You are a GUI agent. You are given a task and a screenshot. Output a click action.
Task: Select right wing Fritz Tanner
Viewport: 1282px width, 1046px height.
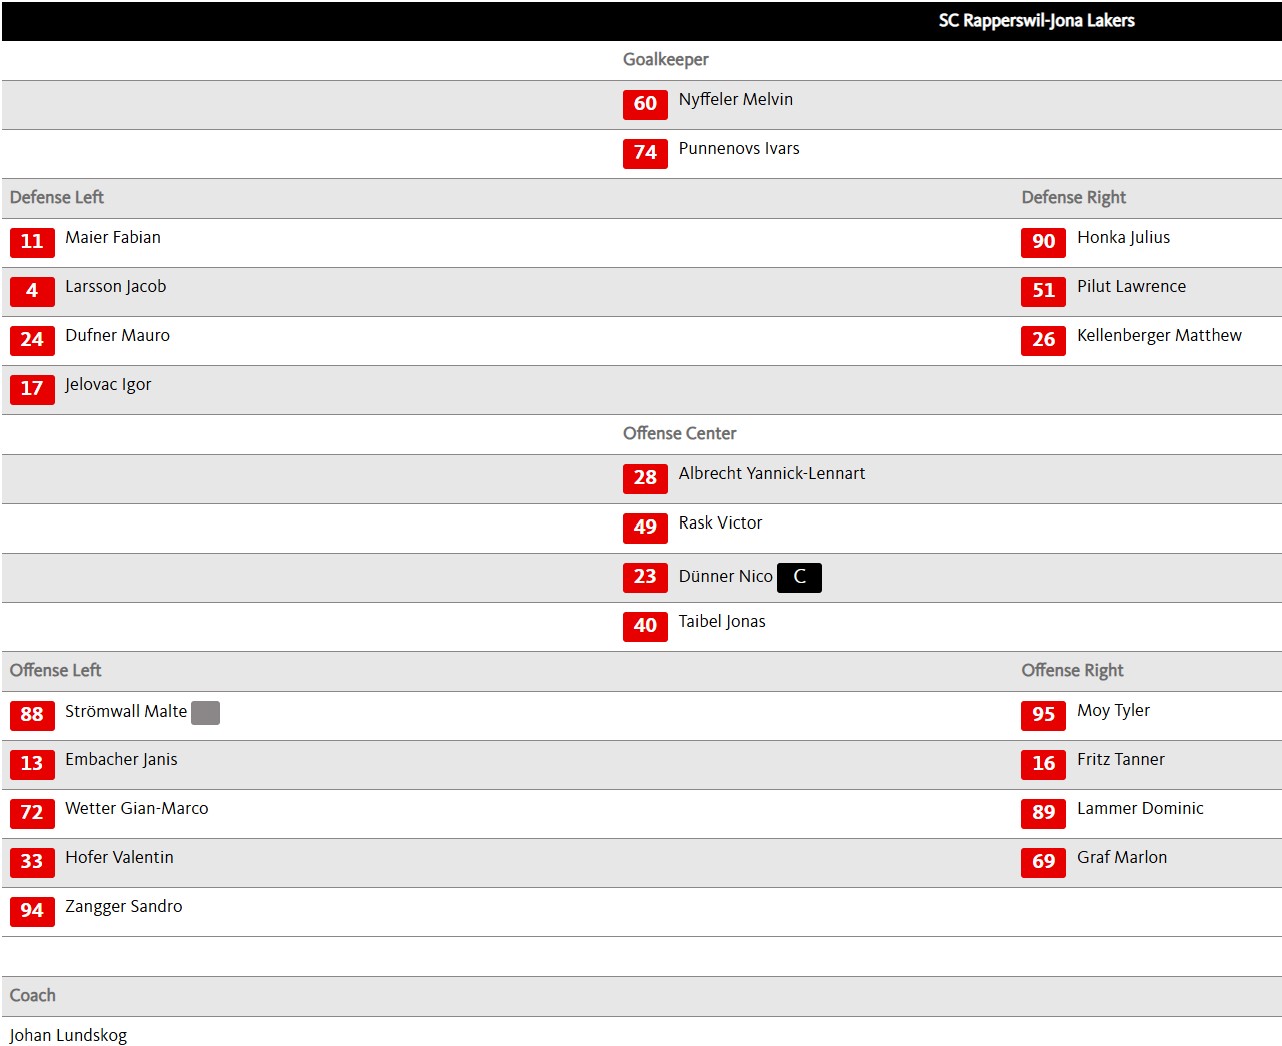point(1121,759)
